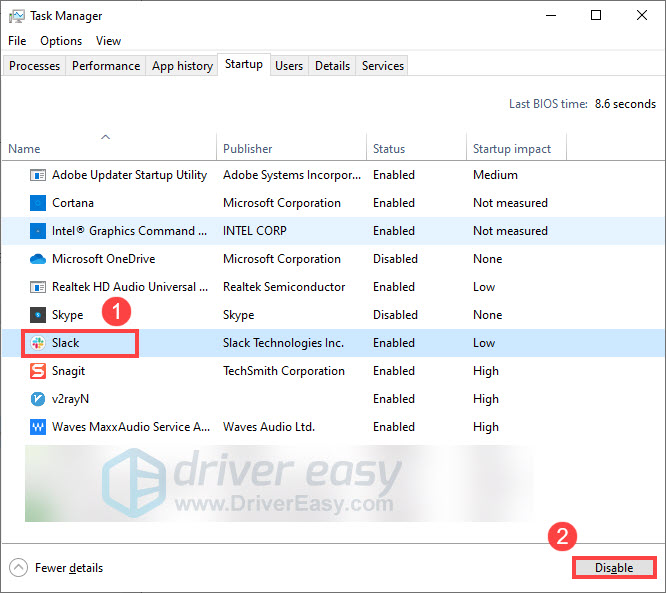Click the Microsoft OneDrive cloud icon

(38, 259)
